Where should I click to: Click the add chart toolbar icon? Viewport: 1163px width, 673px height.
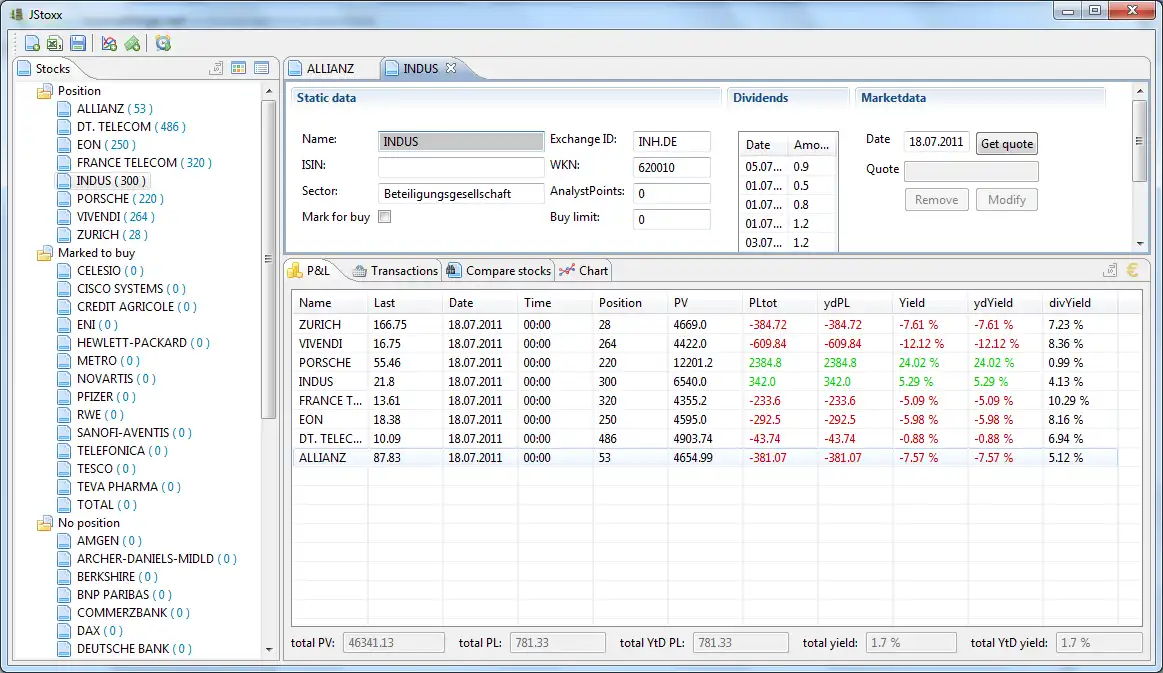[x=109, y=44]
